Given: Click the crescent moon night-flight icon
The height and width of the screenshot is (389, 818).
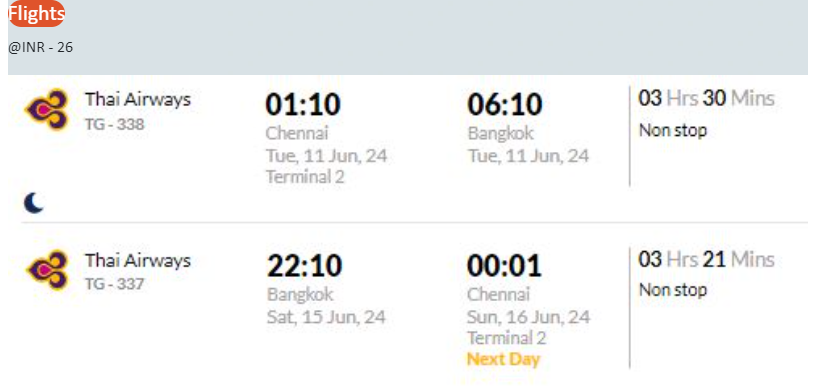Looking at the screenshot, I should click(x=34, y=203).
